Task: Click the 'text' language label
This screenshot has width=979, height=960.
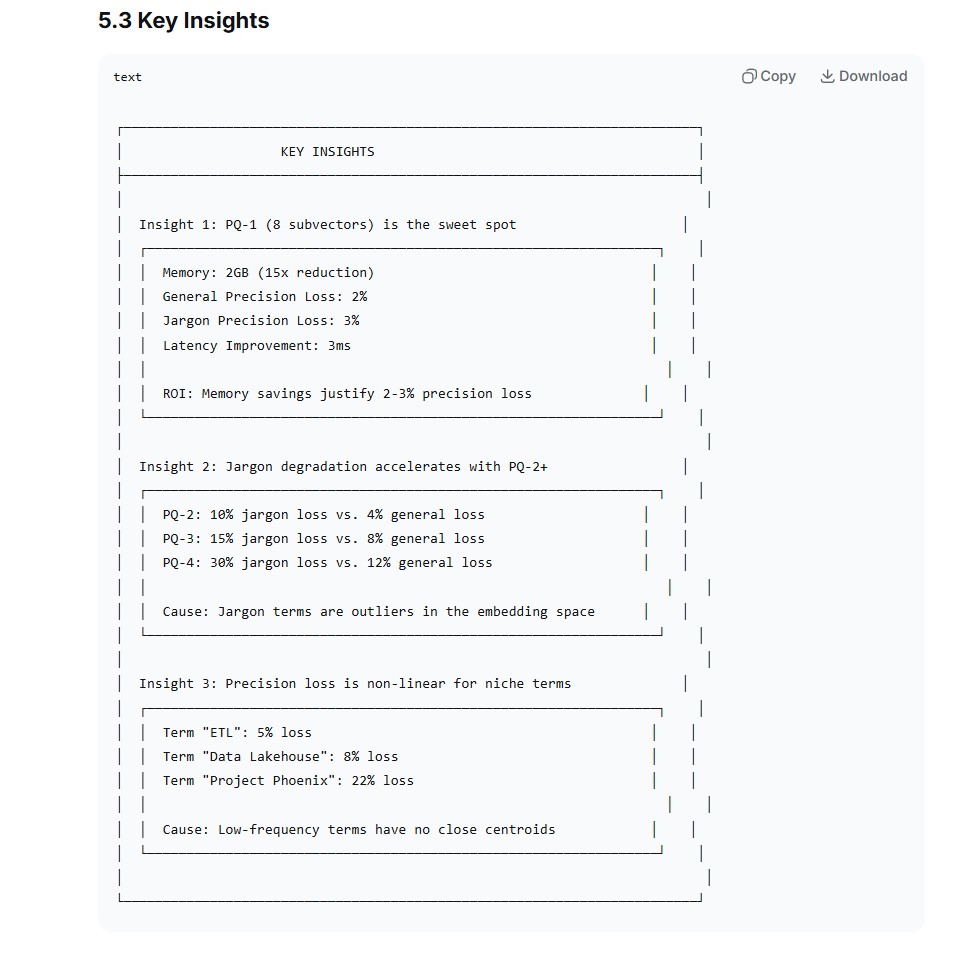Action: (127, 77)
